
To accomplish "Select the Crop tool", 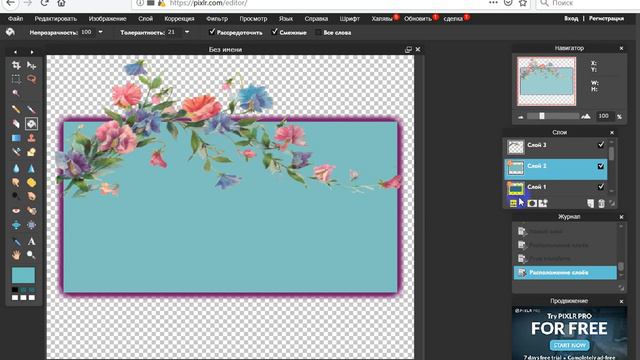I will [16, 65].
